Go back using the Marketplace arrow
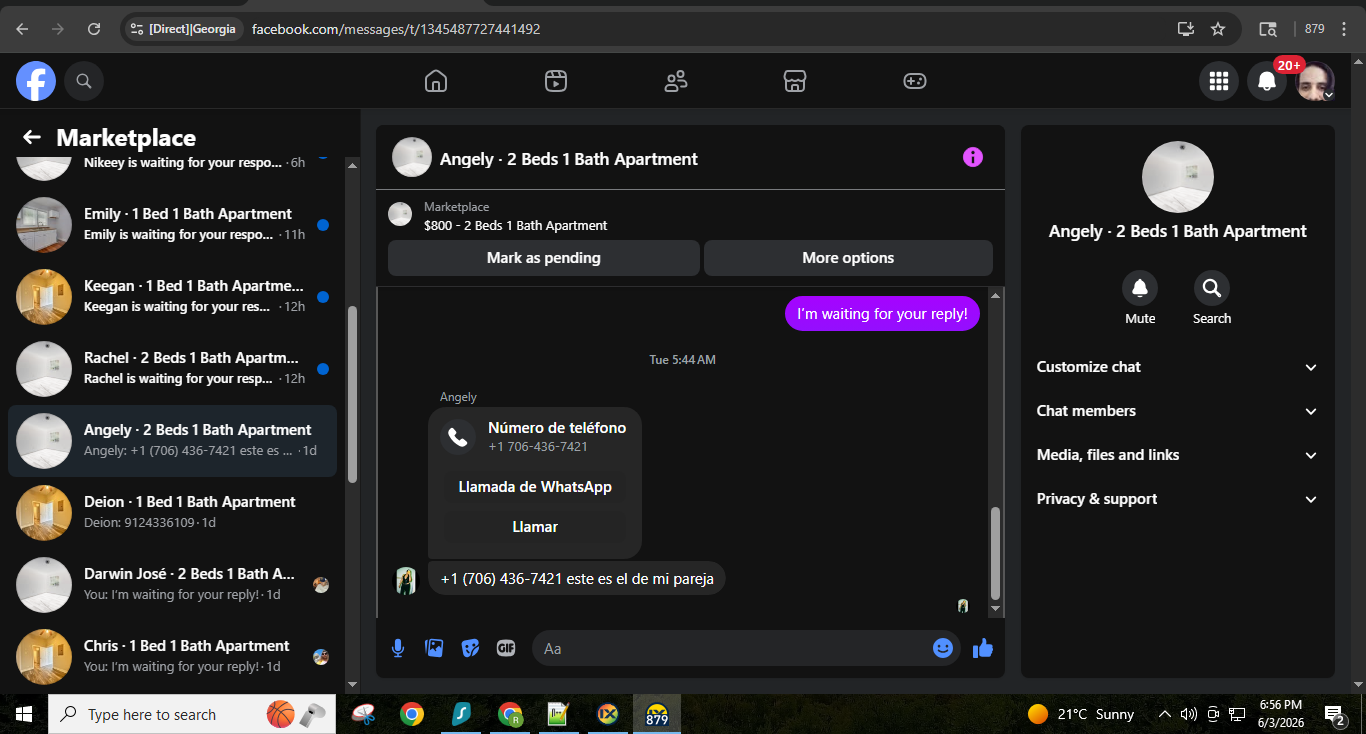 32,138
